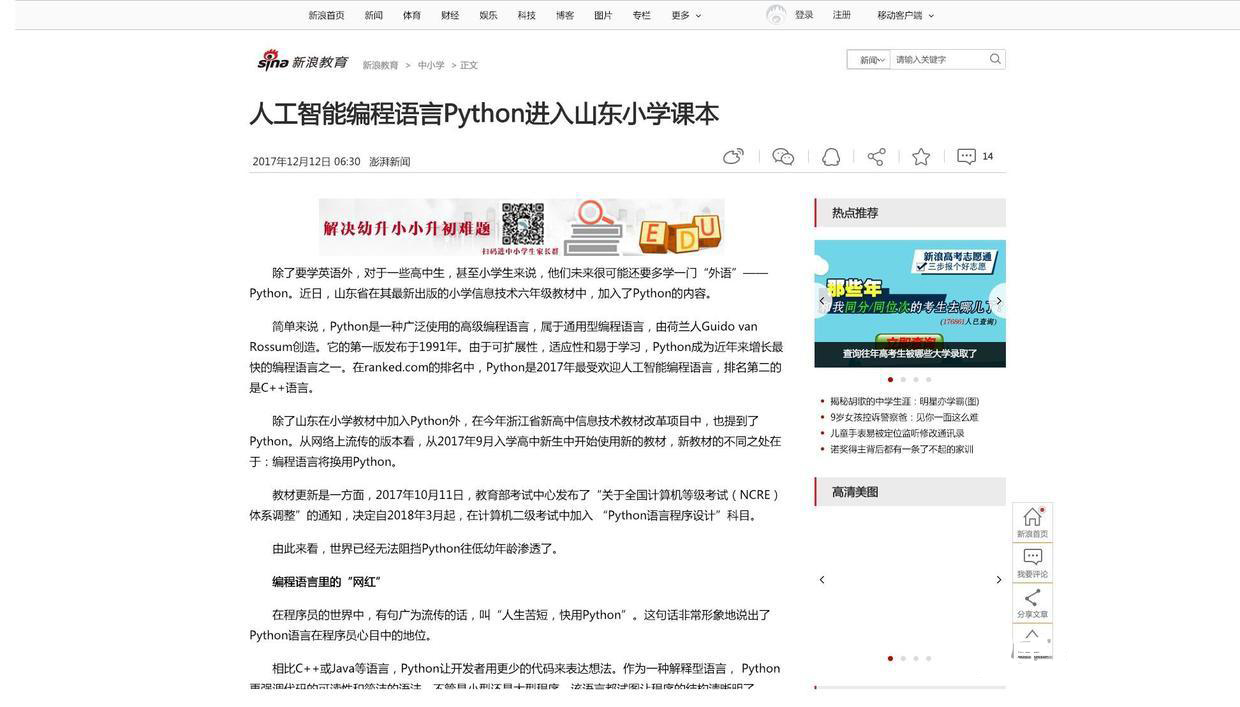Screen dimensions: 1240x707
Task: Show previous image in 高清美图 gallery
Action: coord(822,580)
